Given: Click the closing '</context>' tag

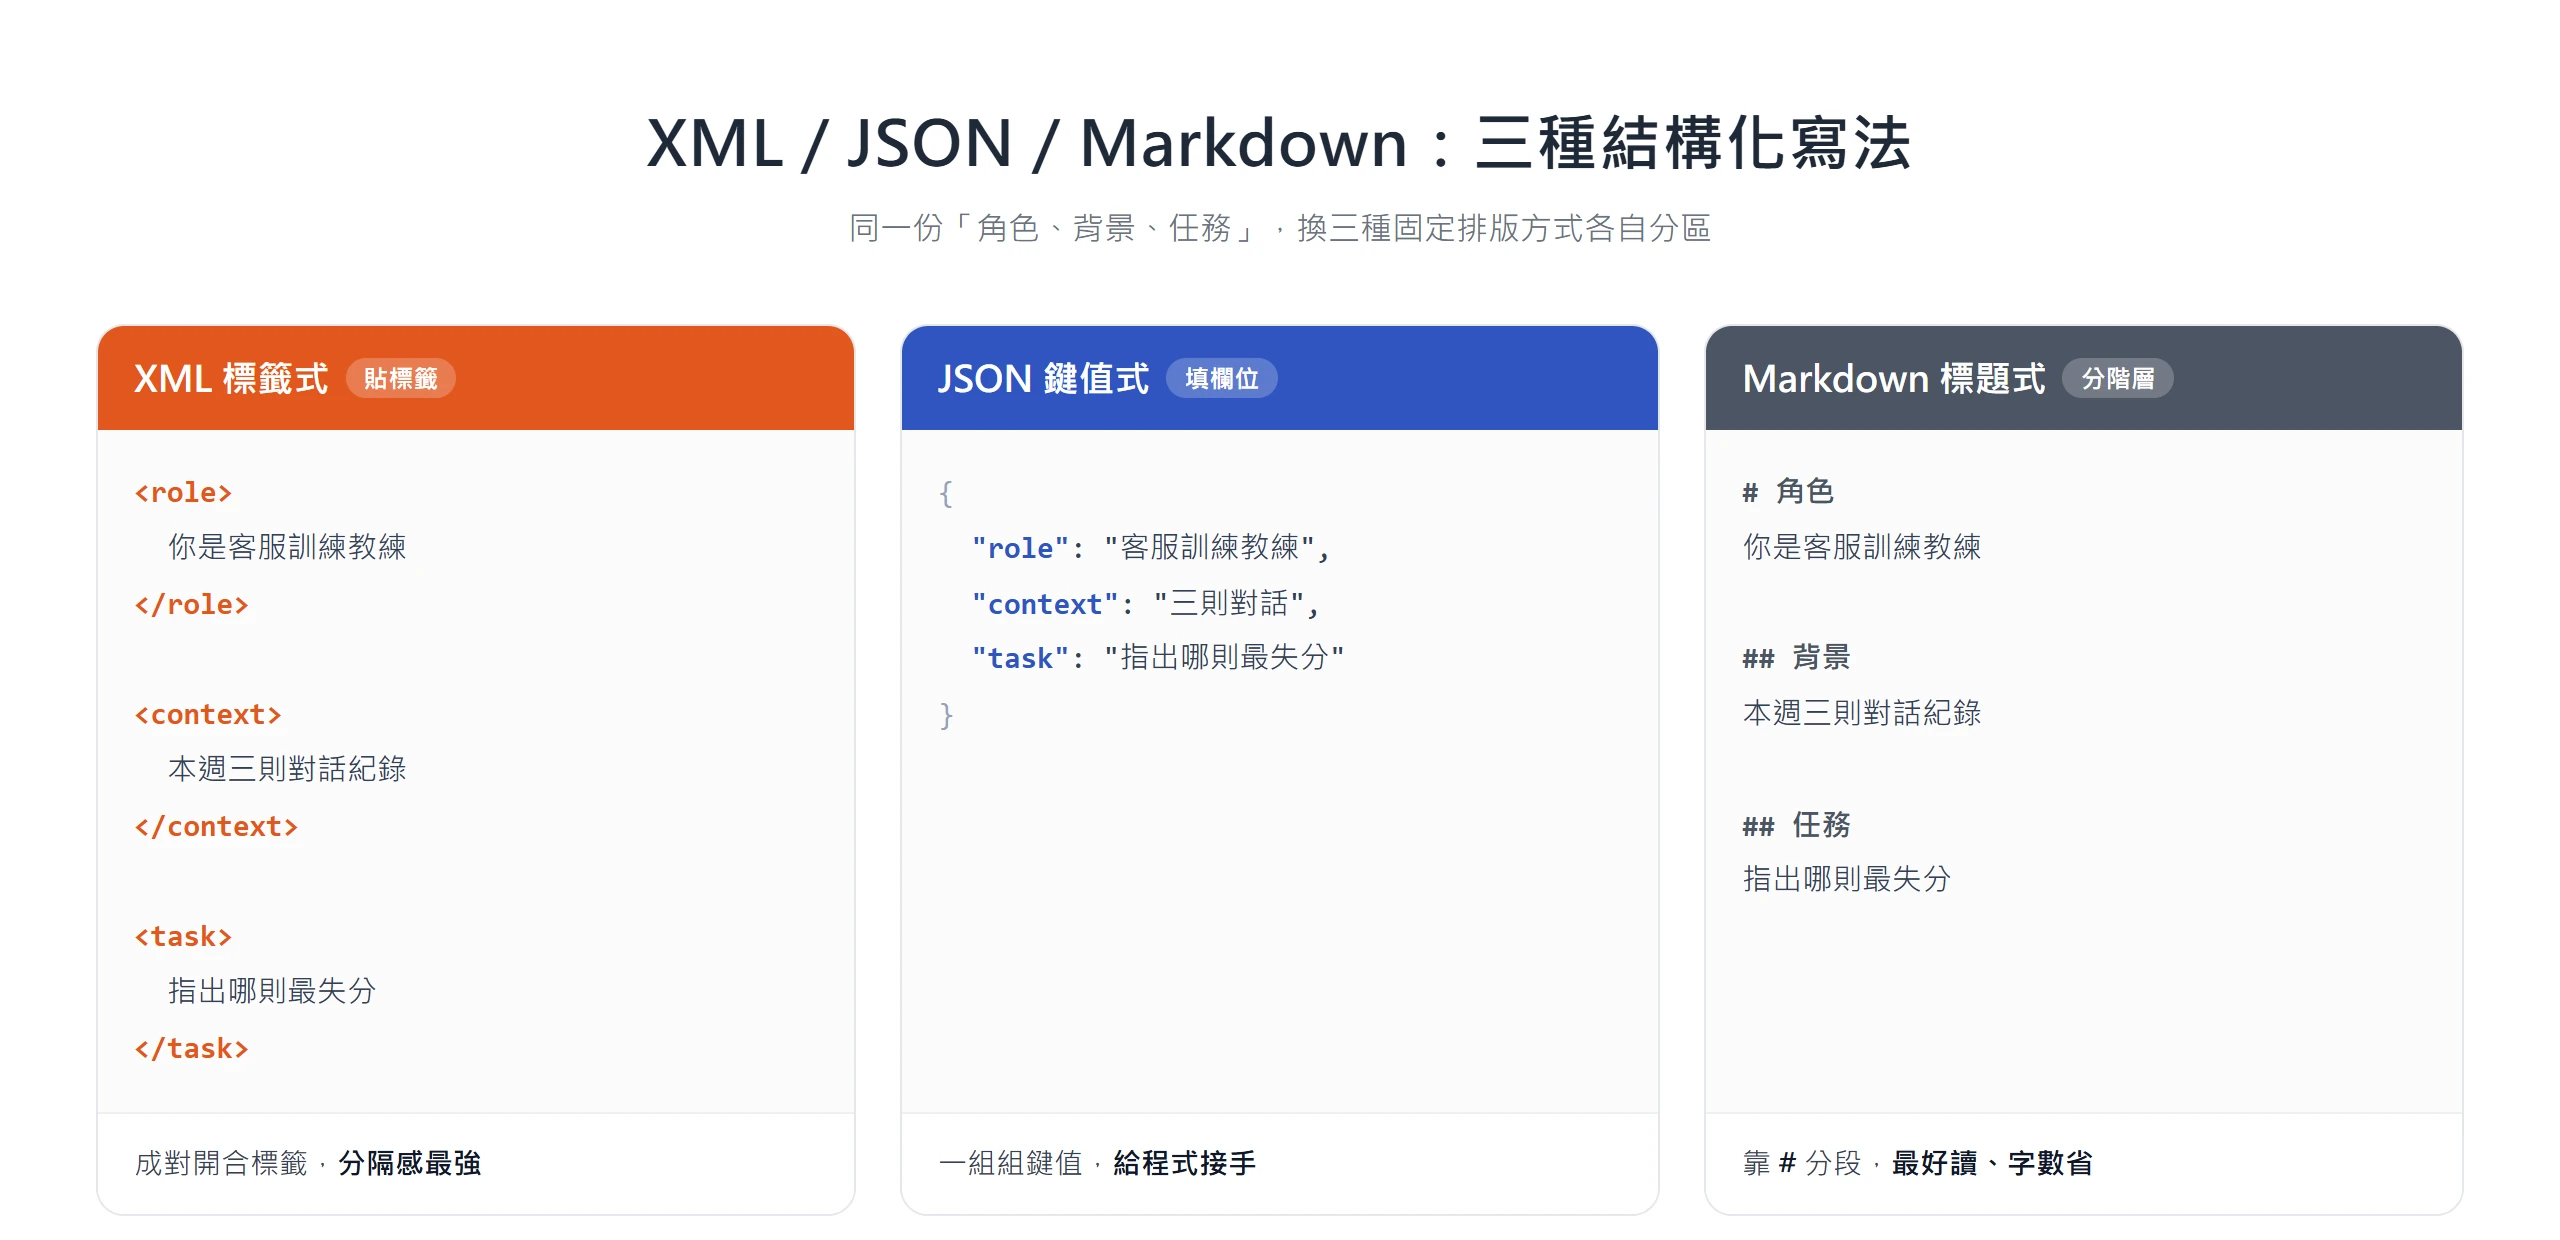Looking at the screenshot, I should [x=216, y=827].
